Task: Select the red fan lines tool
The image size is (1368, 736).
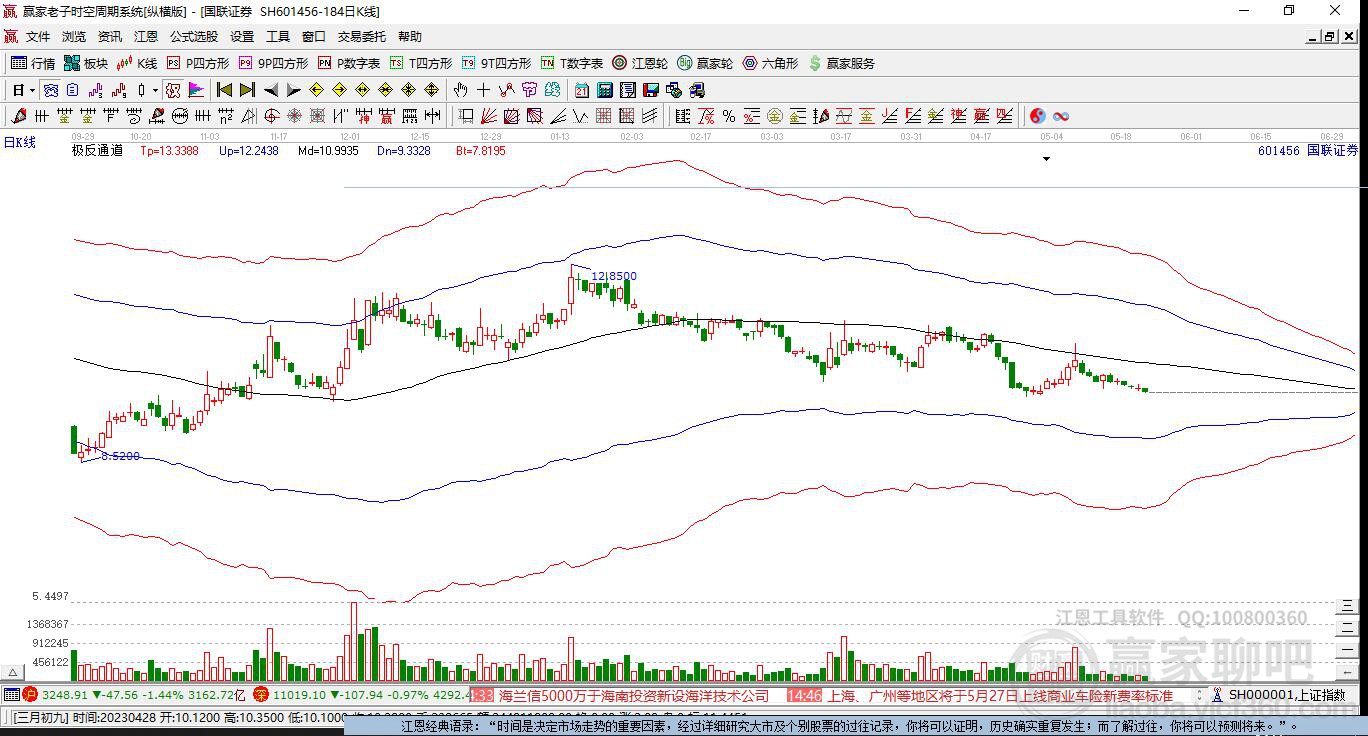Action: (x=489, y=116)
